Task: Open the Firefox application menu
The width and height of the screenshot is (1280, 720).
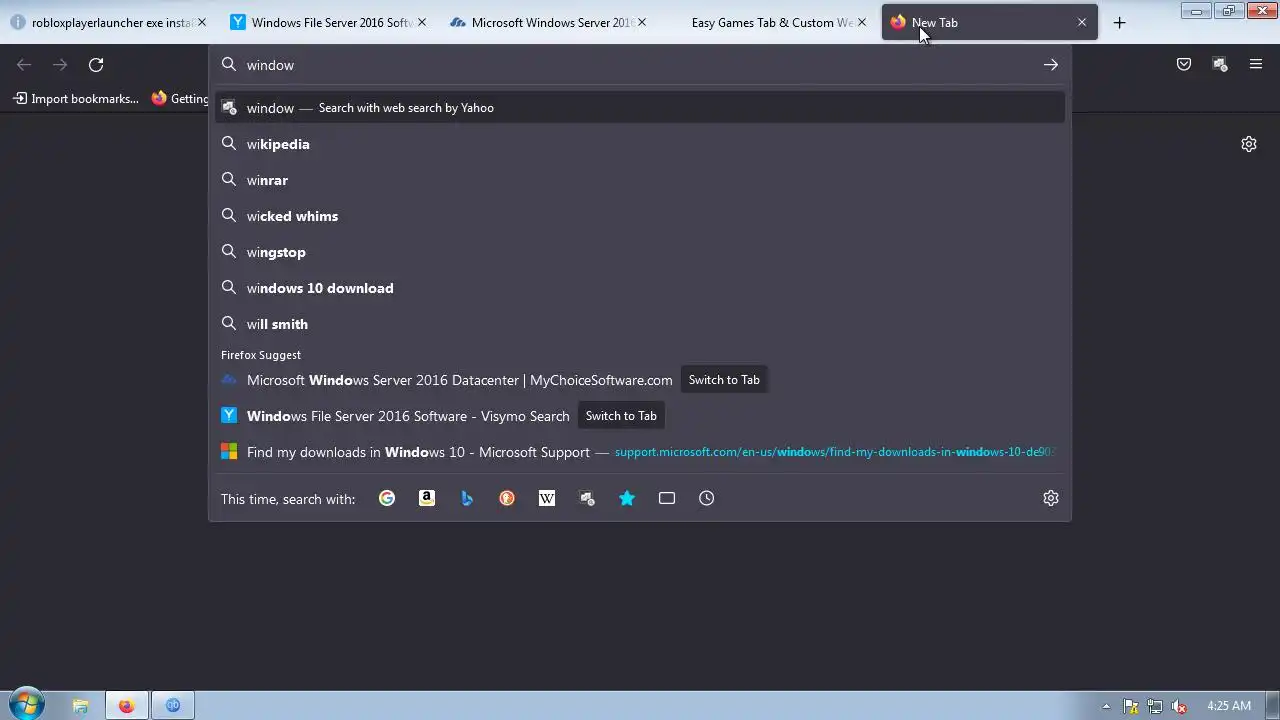Action: coord(1256,65)
